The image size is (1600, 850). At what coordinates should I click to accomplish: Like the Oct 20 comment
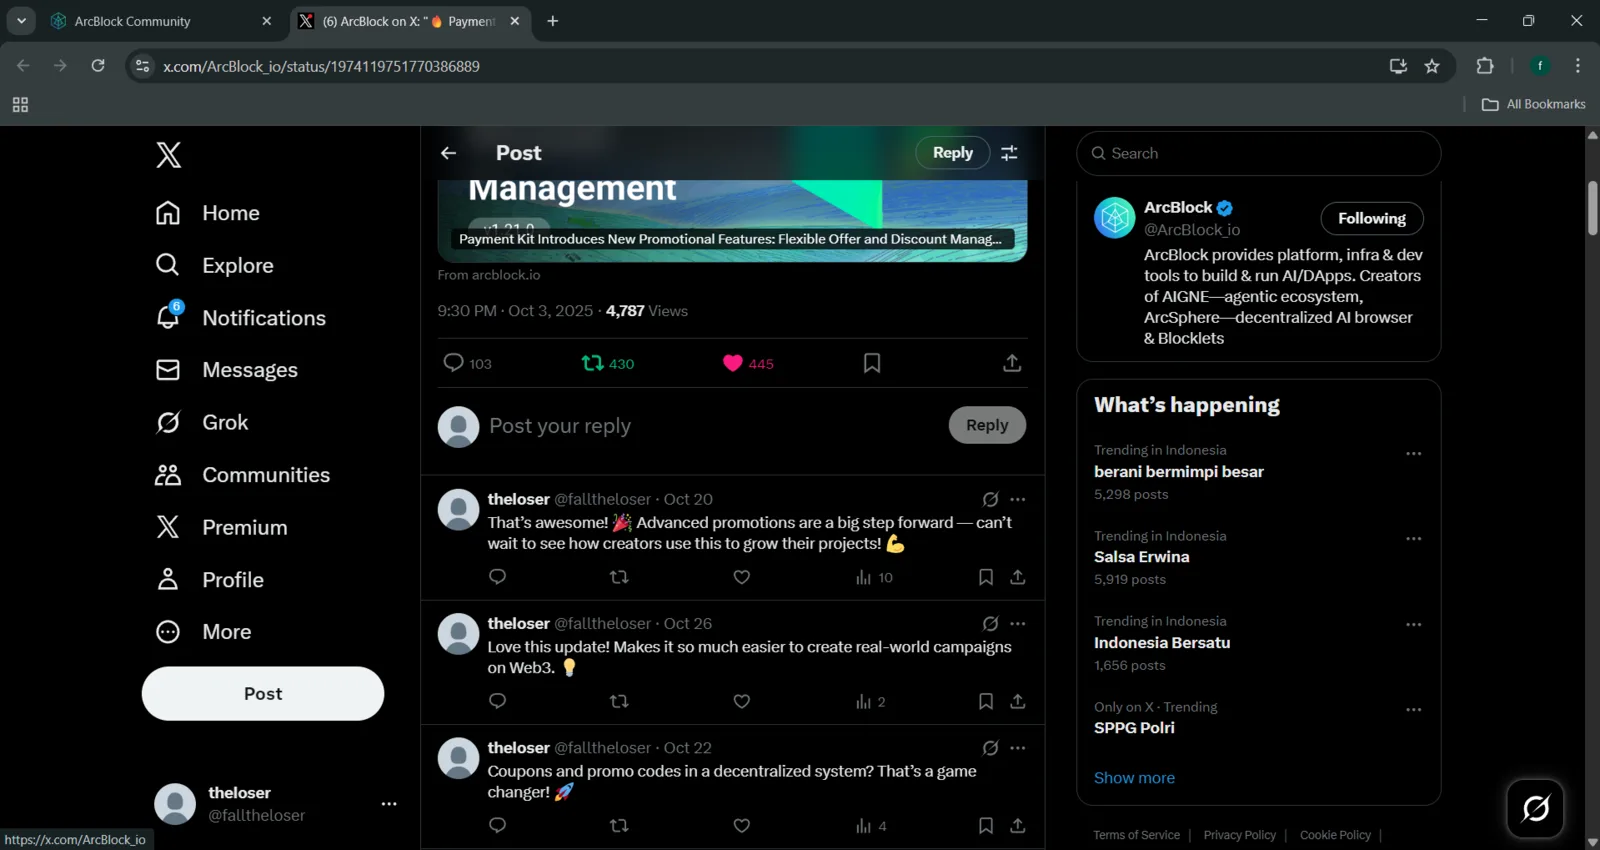pos(742,577)
